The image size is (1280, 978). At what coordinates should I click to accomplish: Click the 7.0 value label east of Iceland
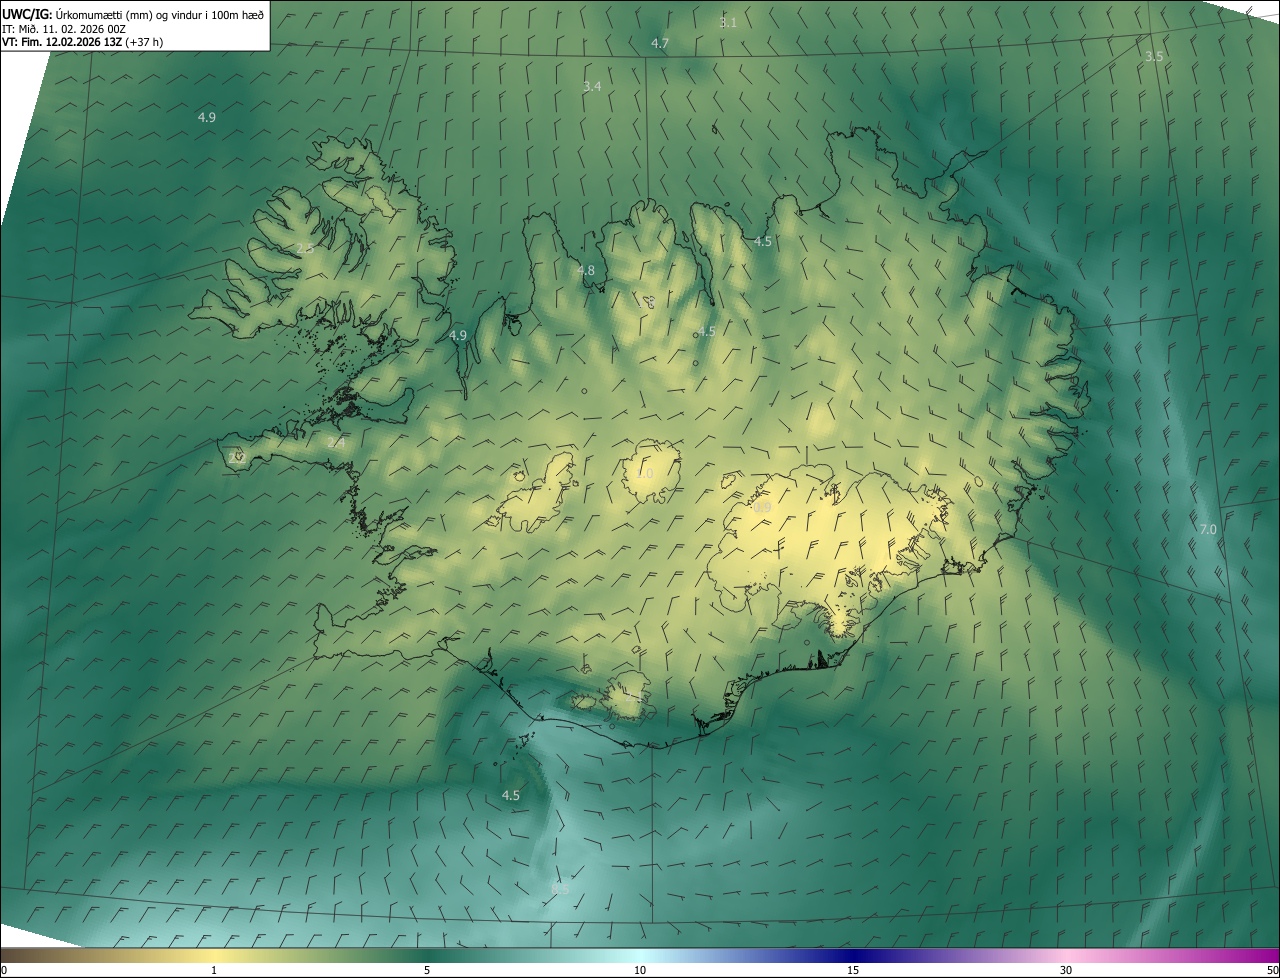click(1208, 529)
